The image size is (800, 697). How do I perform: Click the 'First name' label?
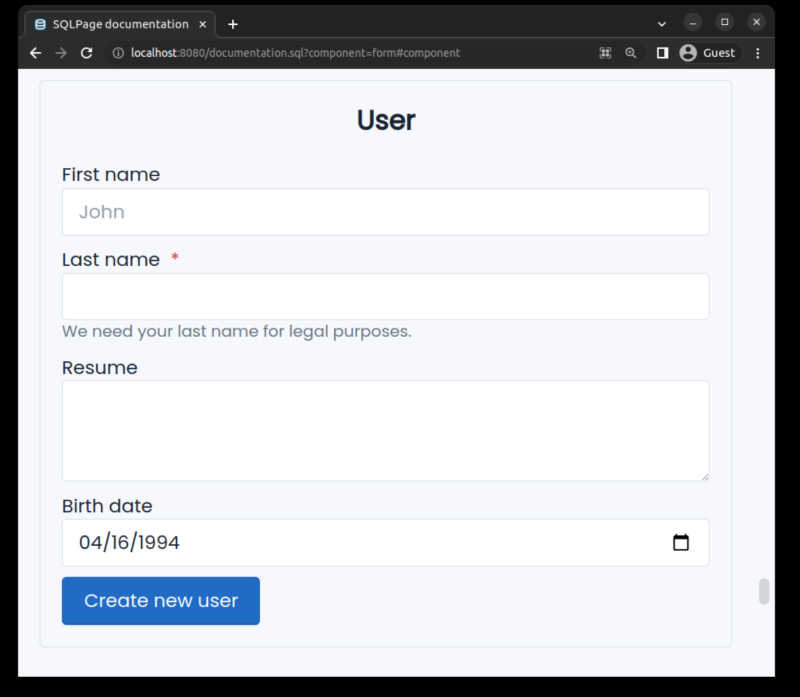111,175
